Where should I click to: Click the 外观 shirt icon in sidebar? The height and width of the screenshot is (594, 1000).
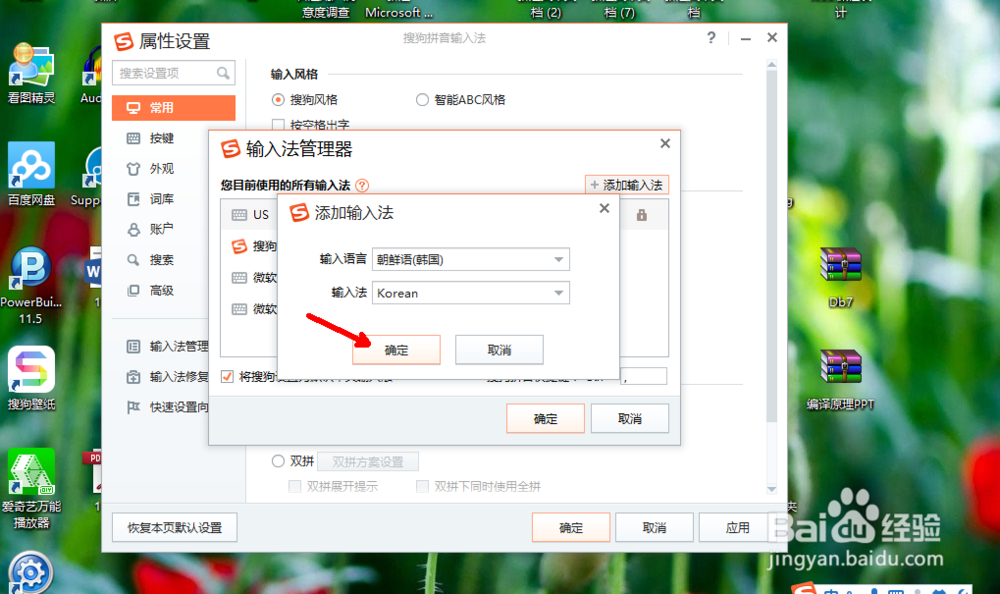tap(133, 169)
